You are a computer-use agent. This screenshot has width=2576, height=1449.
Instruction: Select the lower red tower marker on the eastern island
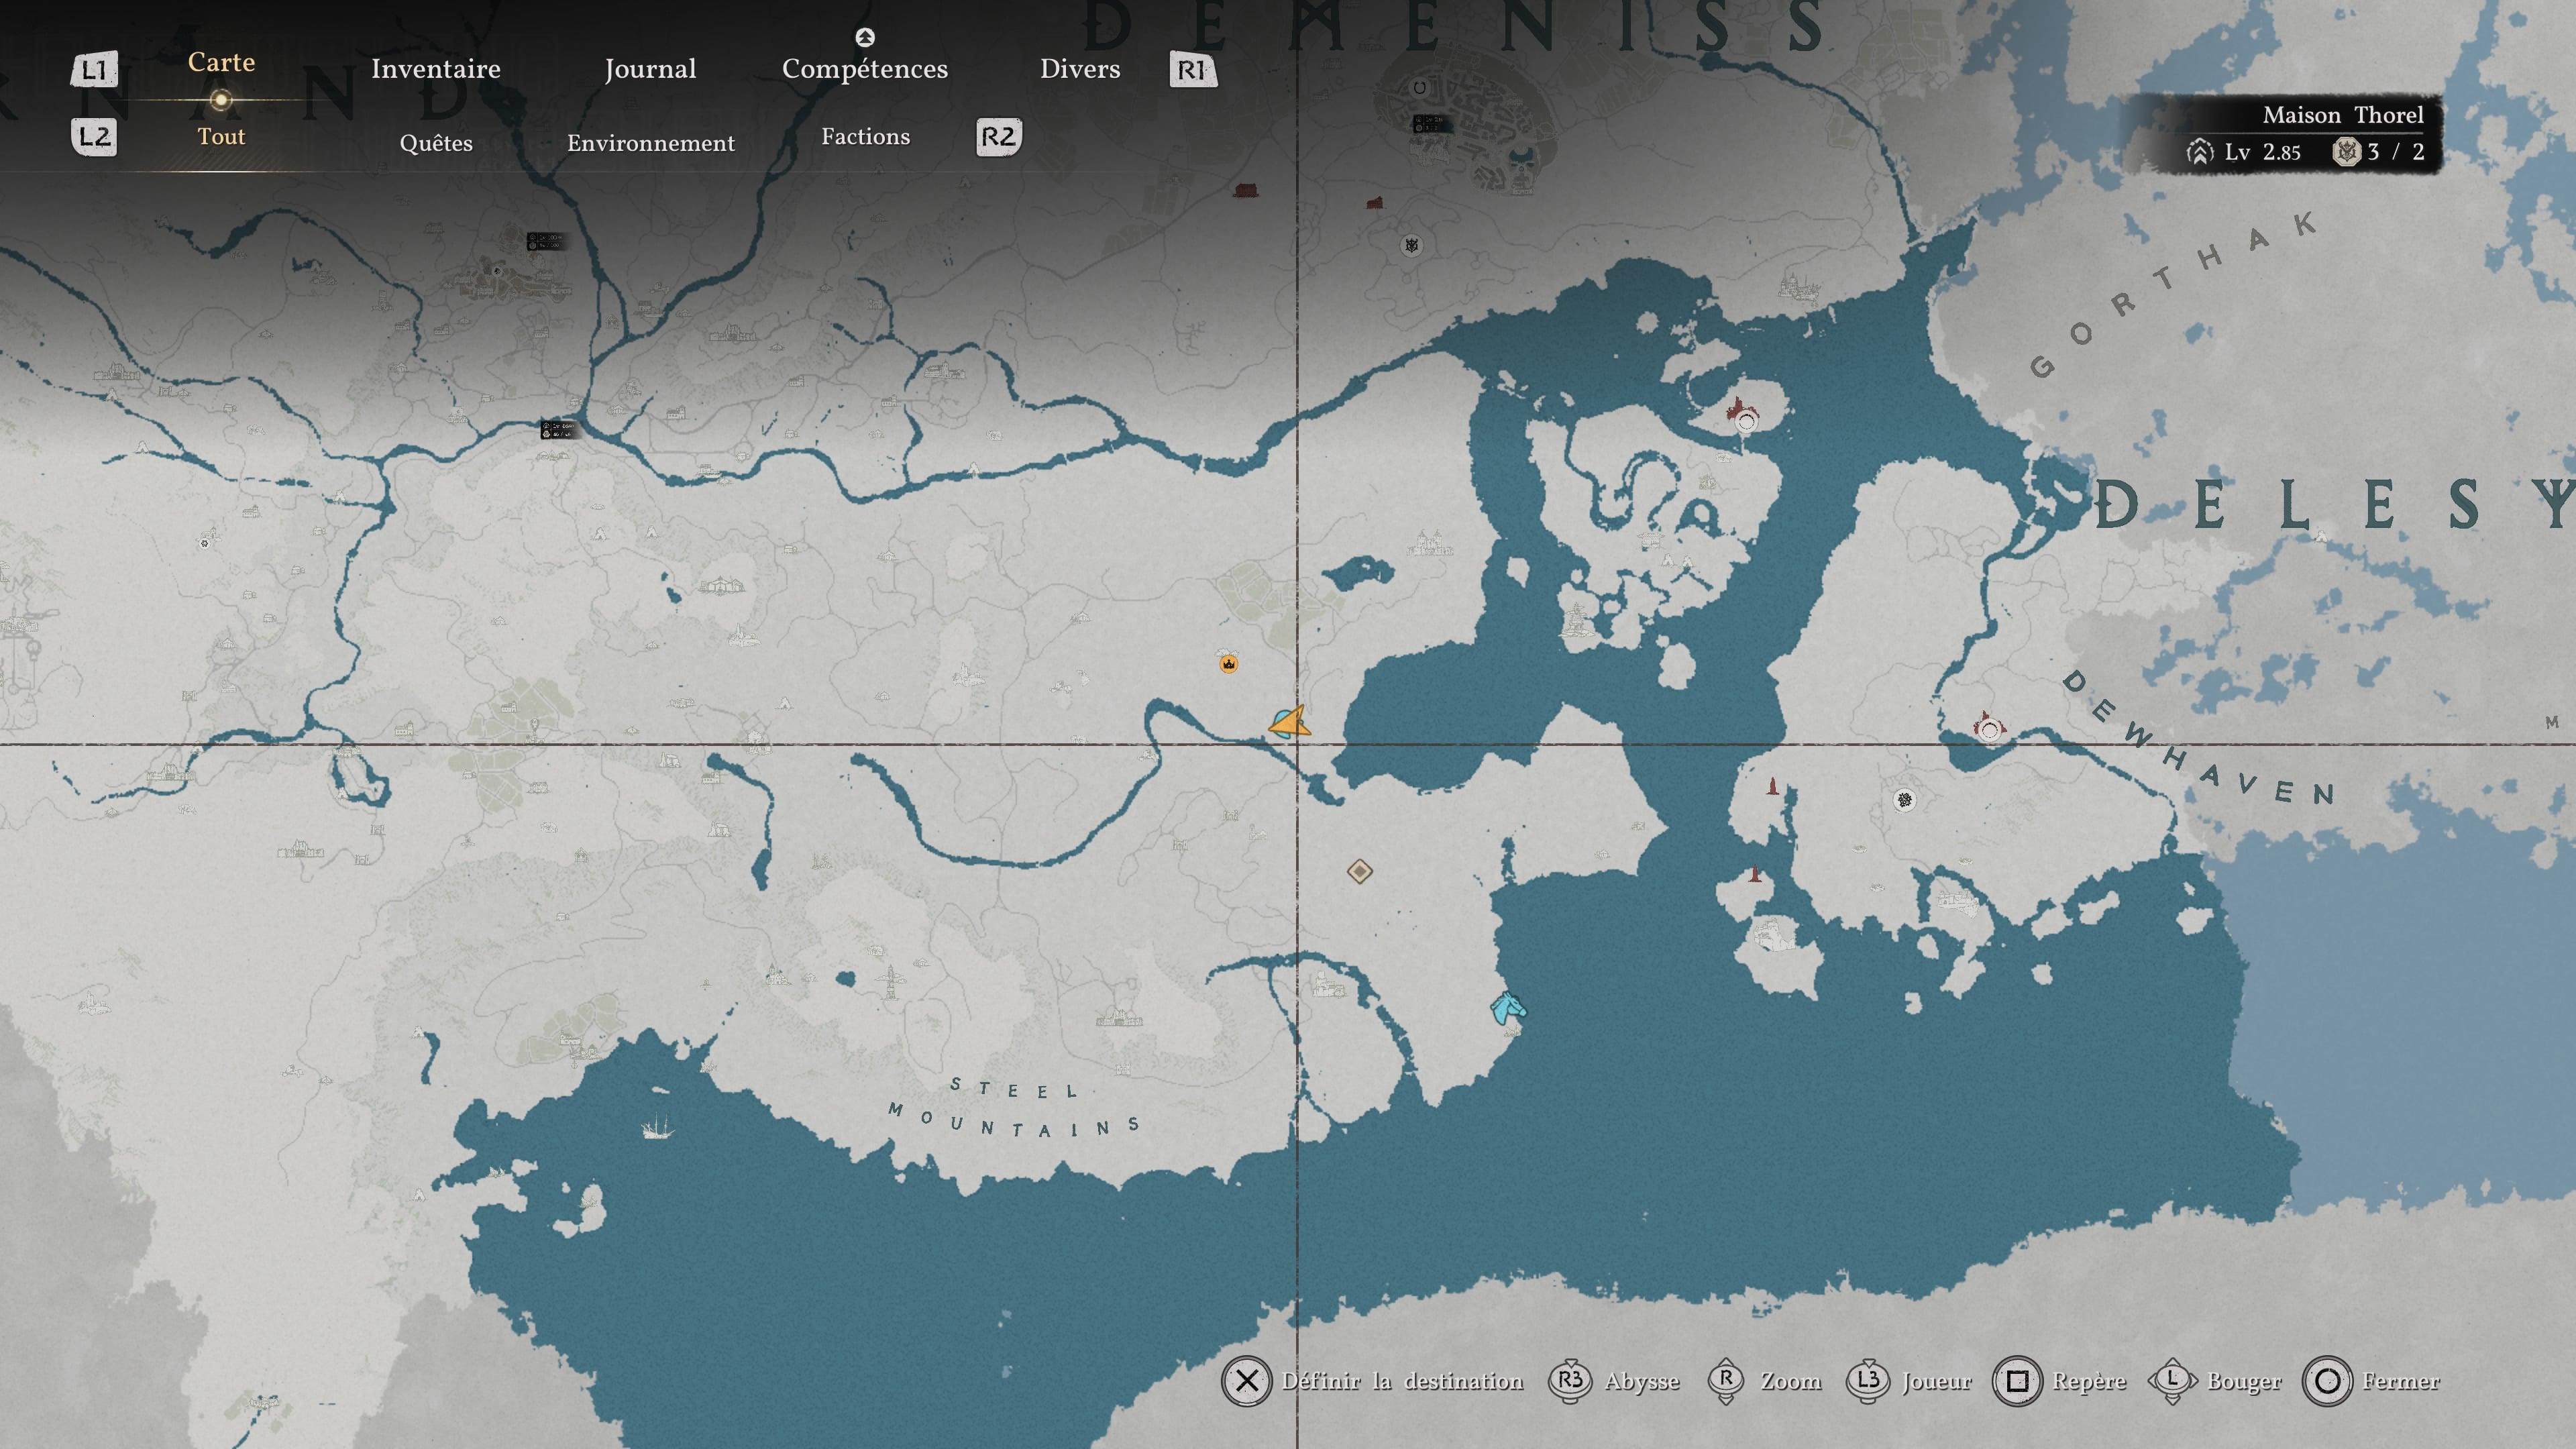(x=1755, y=874)
